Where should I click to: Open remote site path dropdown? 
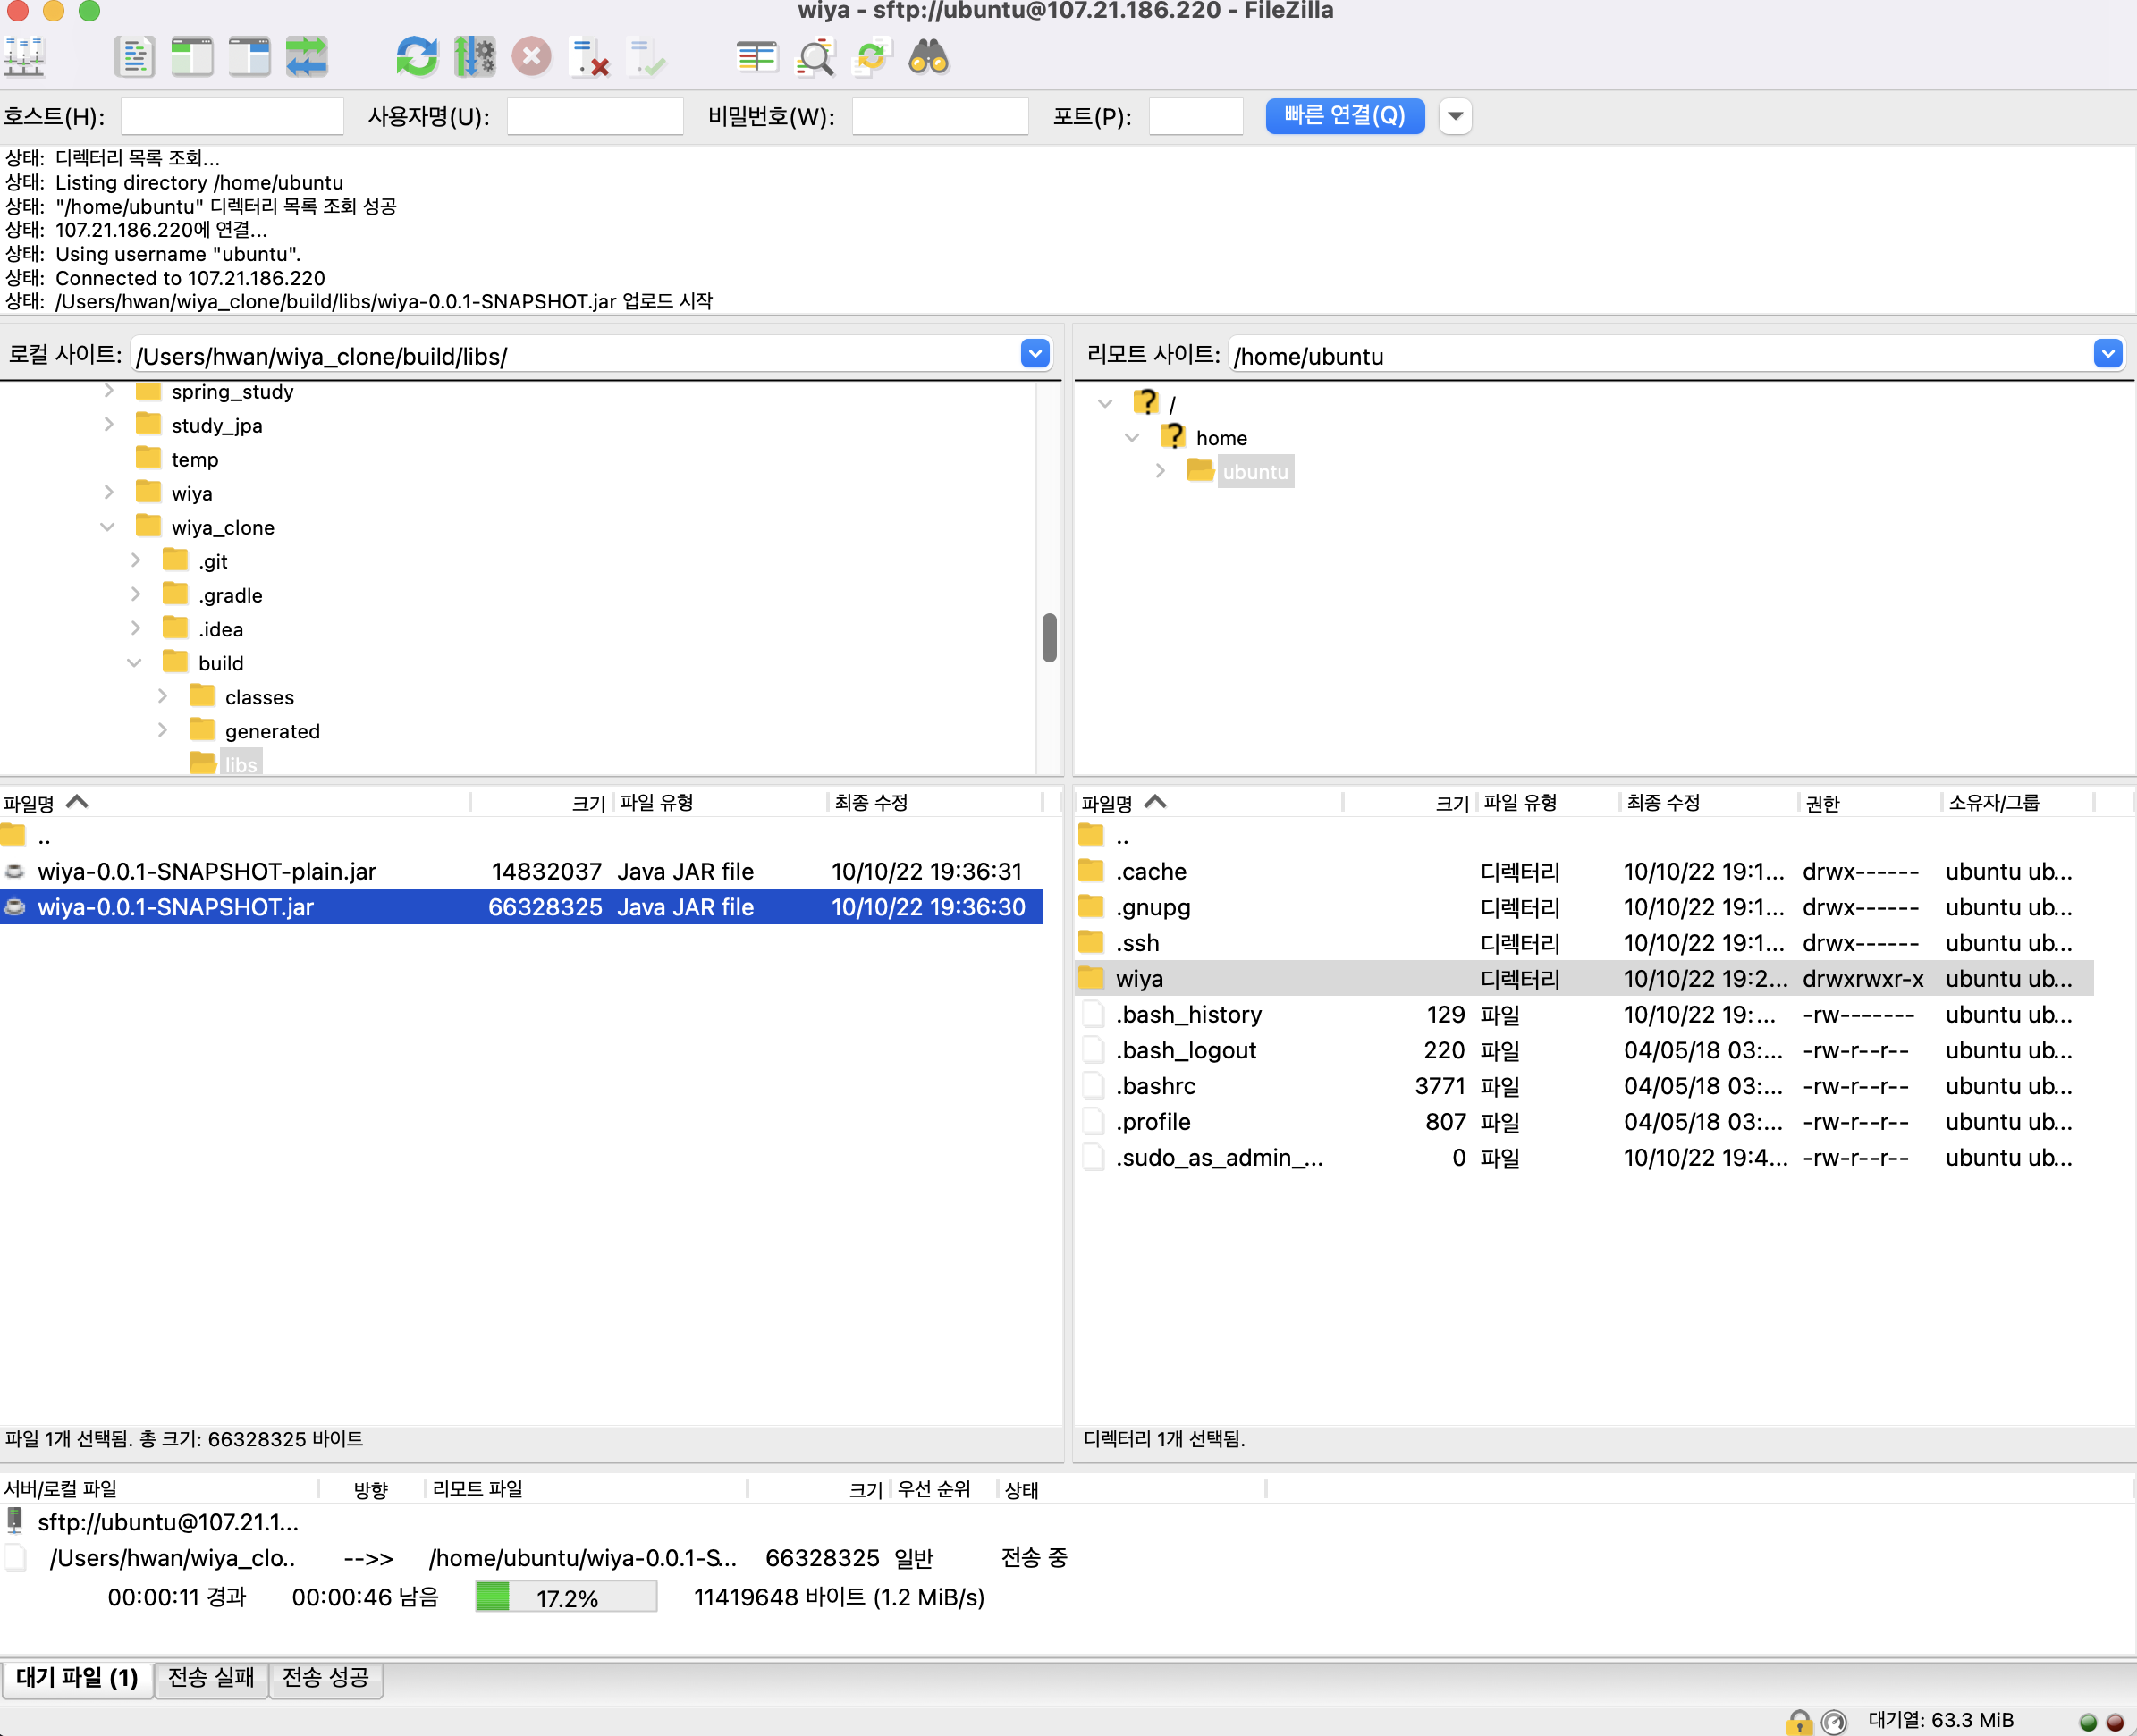2108,354
